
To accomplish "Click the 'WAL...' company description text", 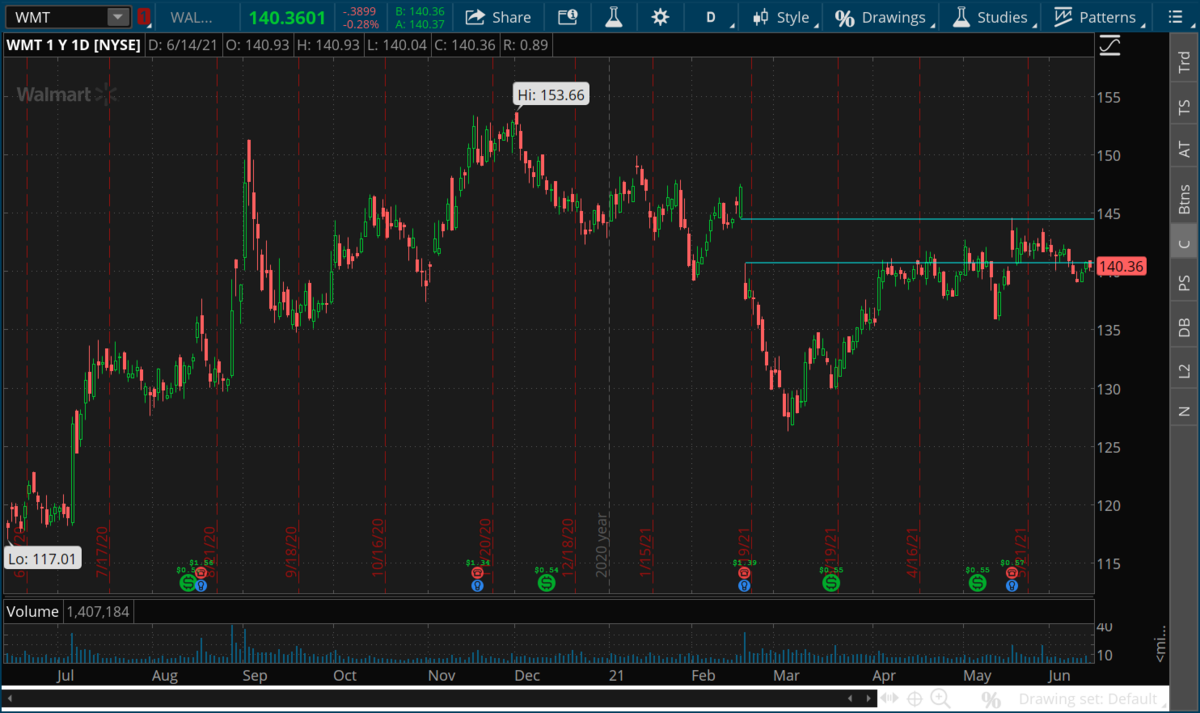I will tap(189, 17).
